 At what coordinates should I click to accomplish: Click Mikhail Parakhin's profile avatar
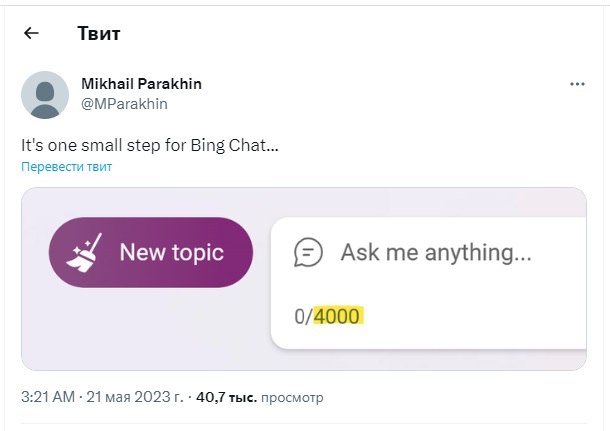point(45,95)
